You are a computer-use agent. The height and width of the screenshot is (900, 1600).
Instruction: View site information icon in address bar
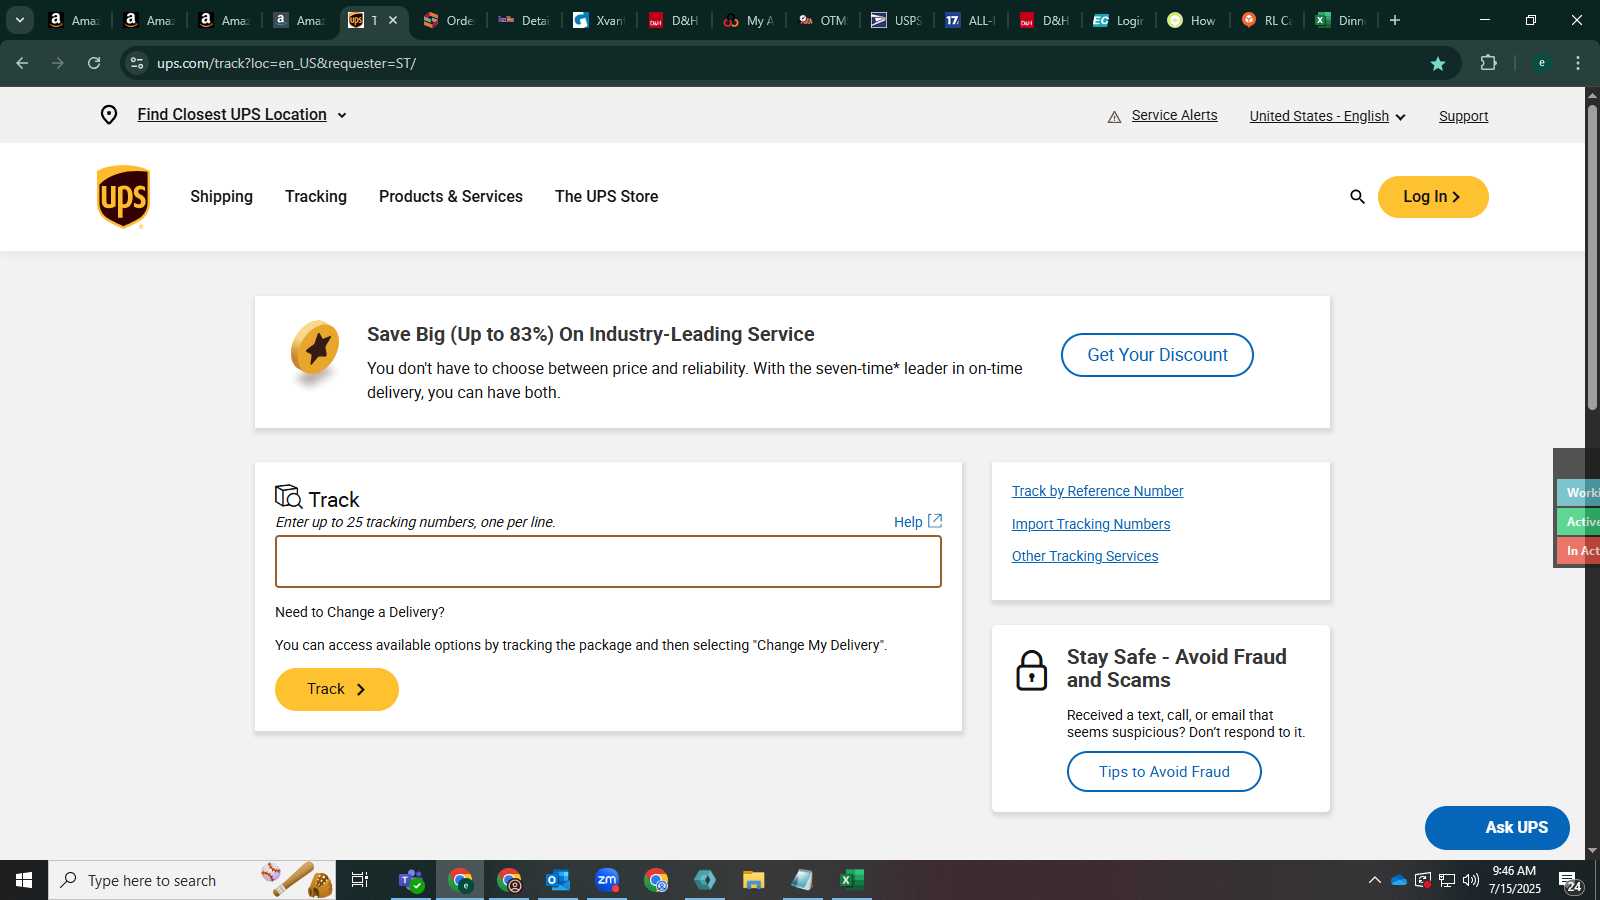pos(137,63)
